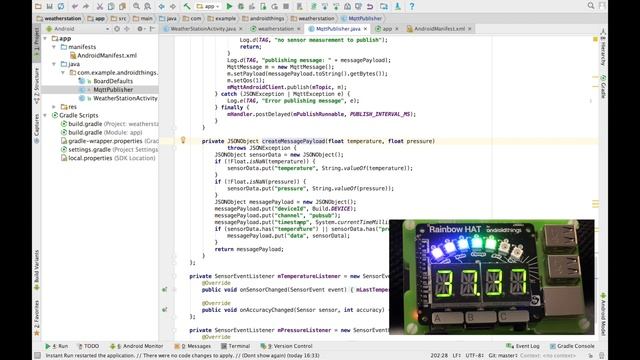Screen dimensions: 640x360
Task: Switch to WeatherStationActivity.java tab
Action: pos(202,29)
